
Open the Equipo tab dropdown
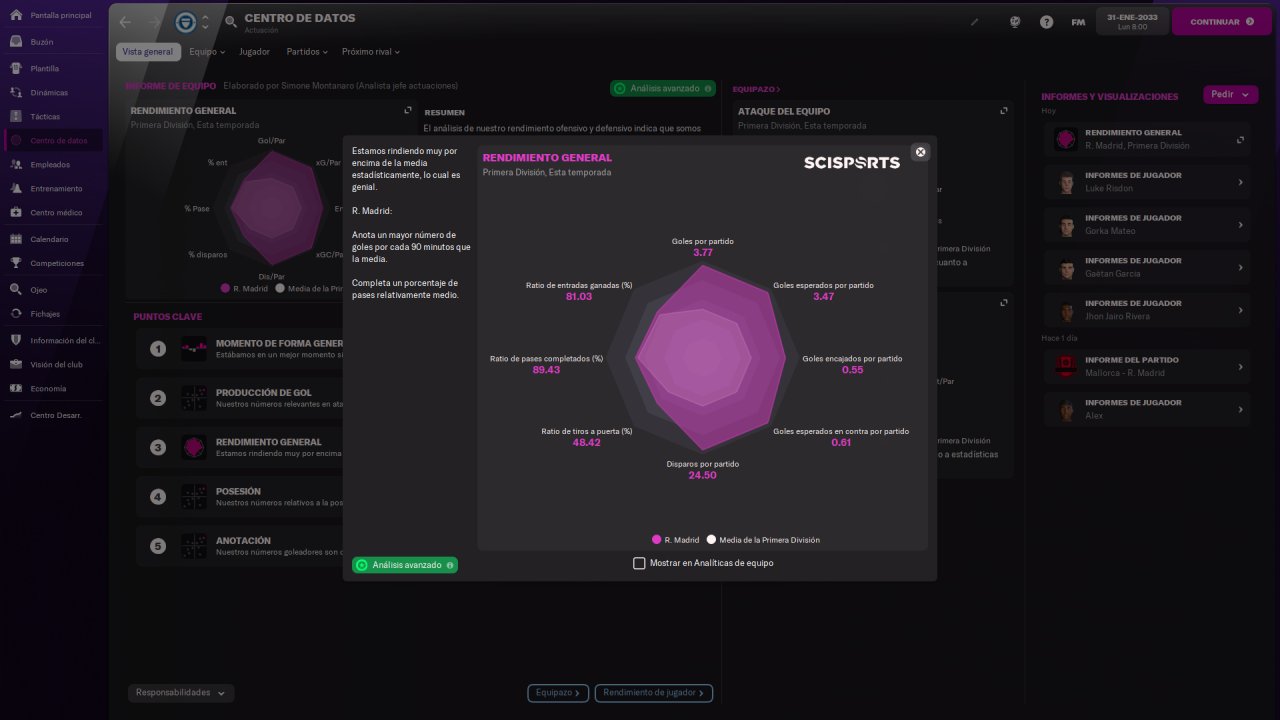(x=207, y=52)
